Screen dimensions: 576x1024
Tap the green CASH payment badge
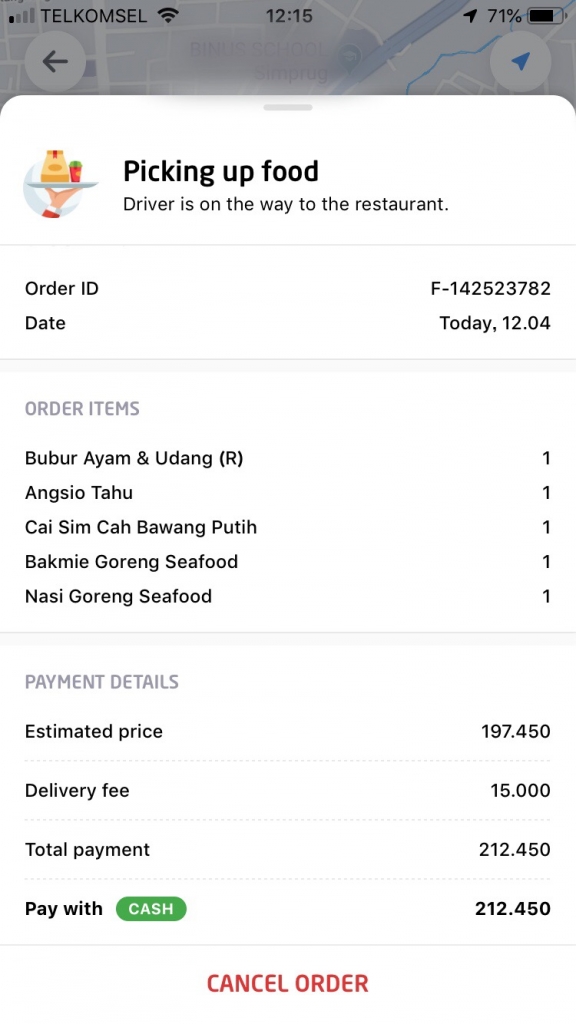point(151,908)
